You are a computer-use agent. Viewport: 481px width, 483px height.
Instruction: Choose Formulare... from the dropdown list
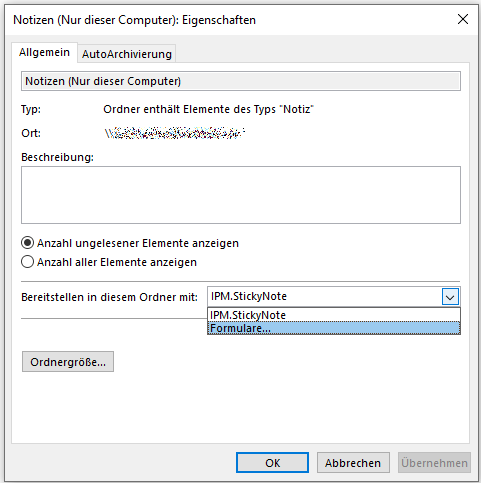[x=334, y=328]
